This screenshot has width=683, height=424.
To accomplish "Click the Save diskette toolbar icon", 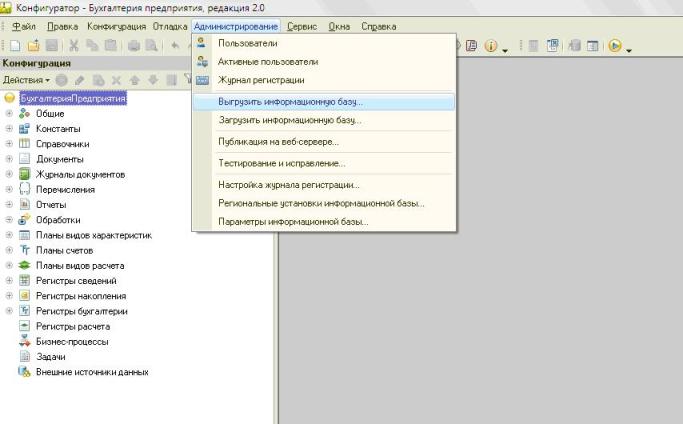I will tap(52, 45).
